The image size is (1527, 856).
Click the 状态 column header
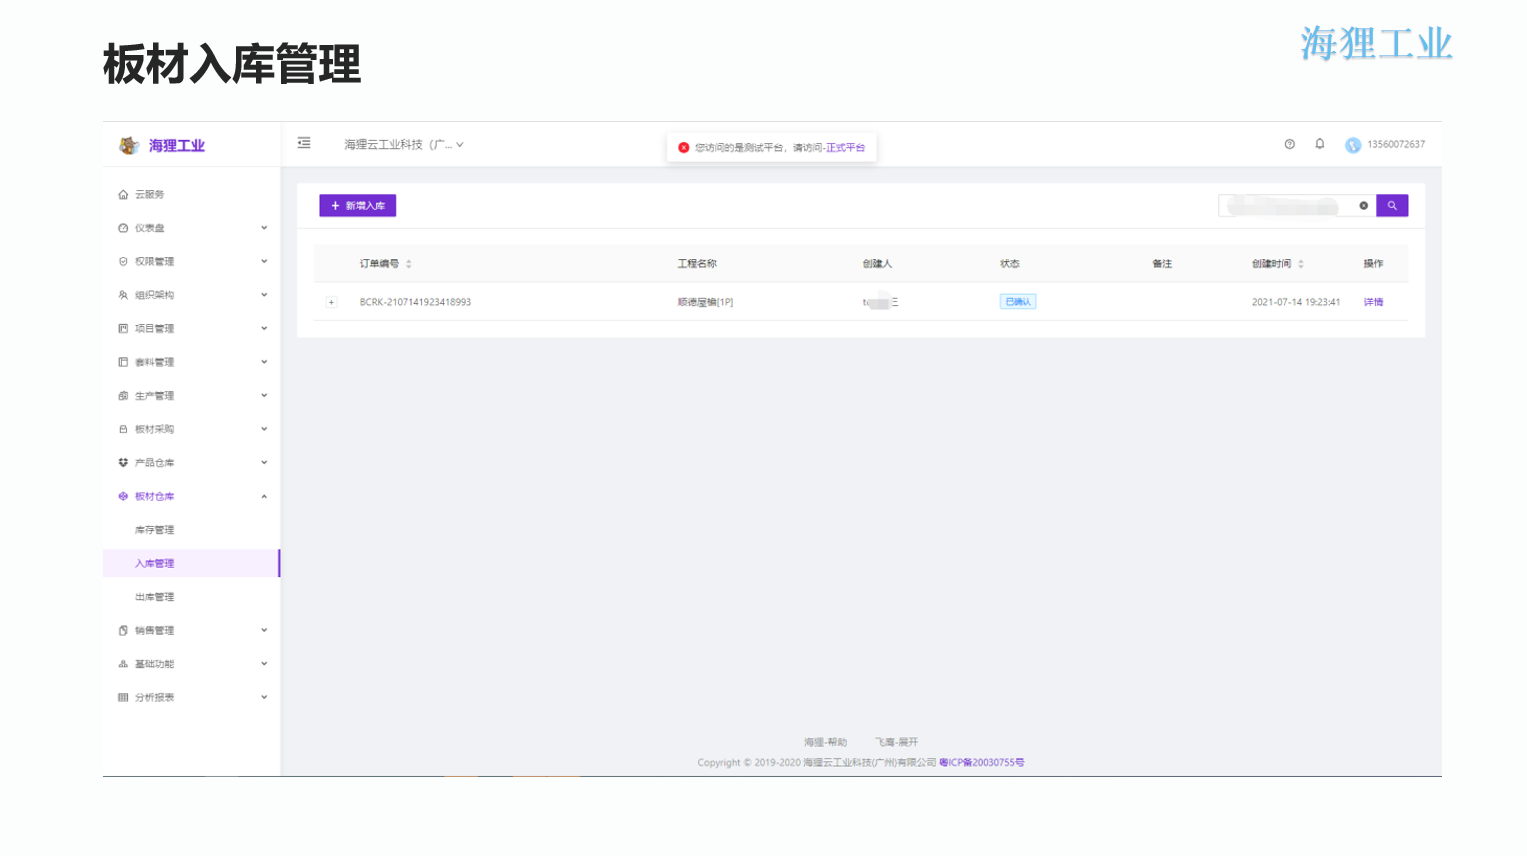click(1010, 264)
